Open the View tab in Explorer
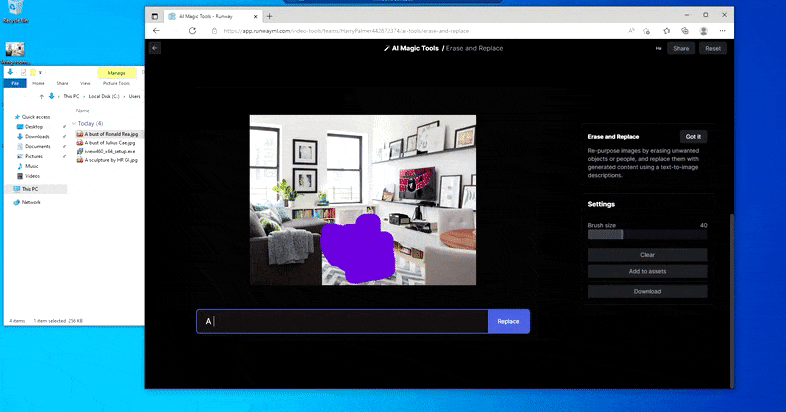786x412 pixels. 85,83
